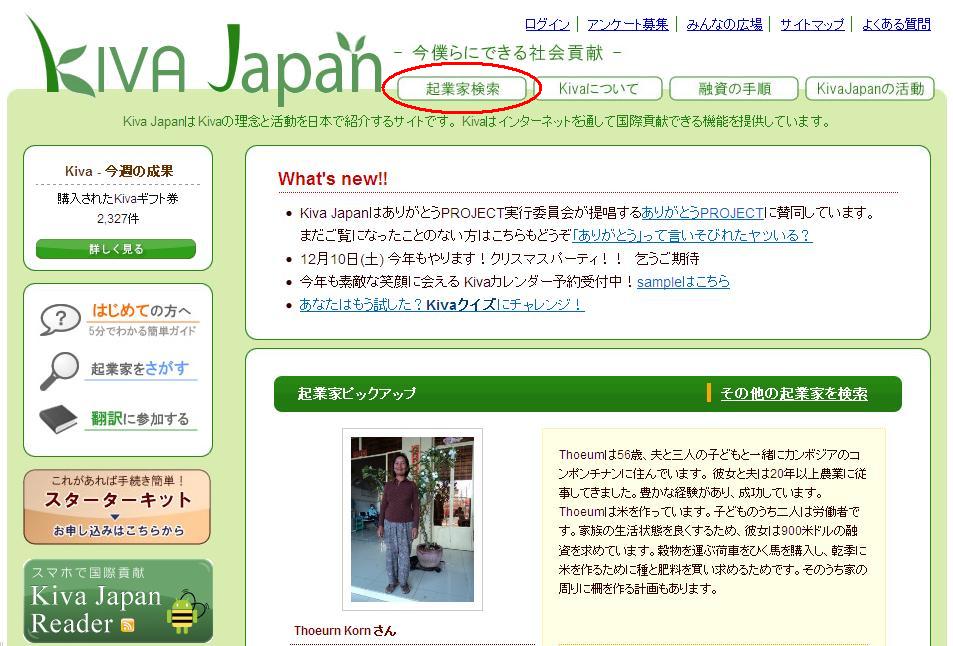This screenshot has width=953, height=646.
Task: Click the 今僕らにできる社会貢献 tagline
Action: point(508,53)
